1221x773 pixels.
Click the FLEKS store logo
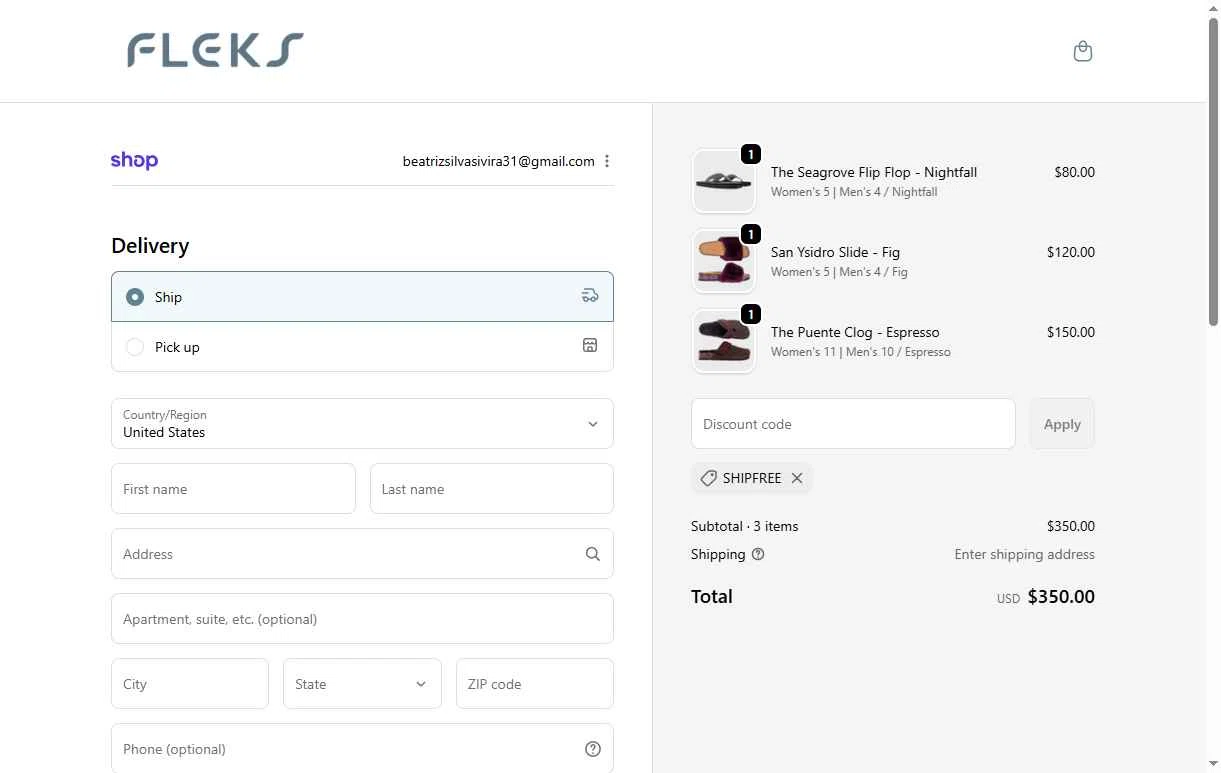[x=215, y=50]
